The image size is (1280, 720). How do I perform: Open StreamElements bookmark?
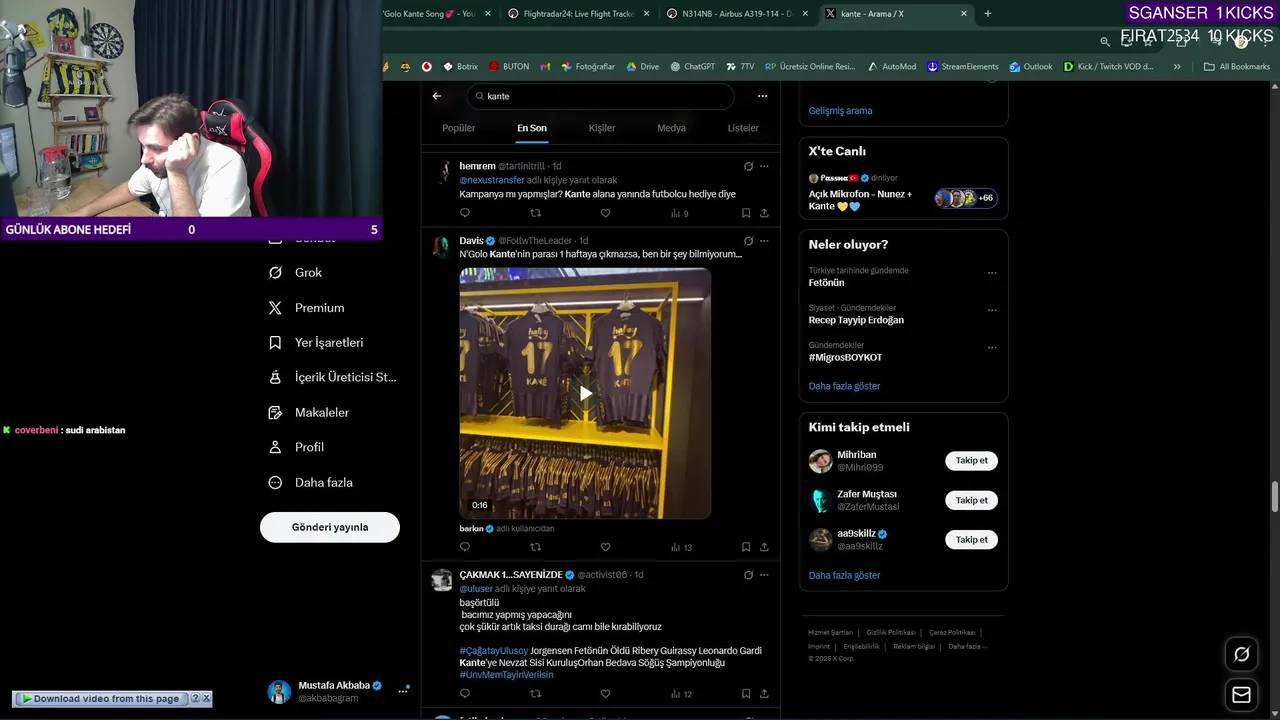(962, 67)
